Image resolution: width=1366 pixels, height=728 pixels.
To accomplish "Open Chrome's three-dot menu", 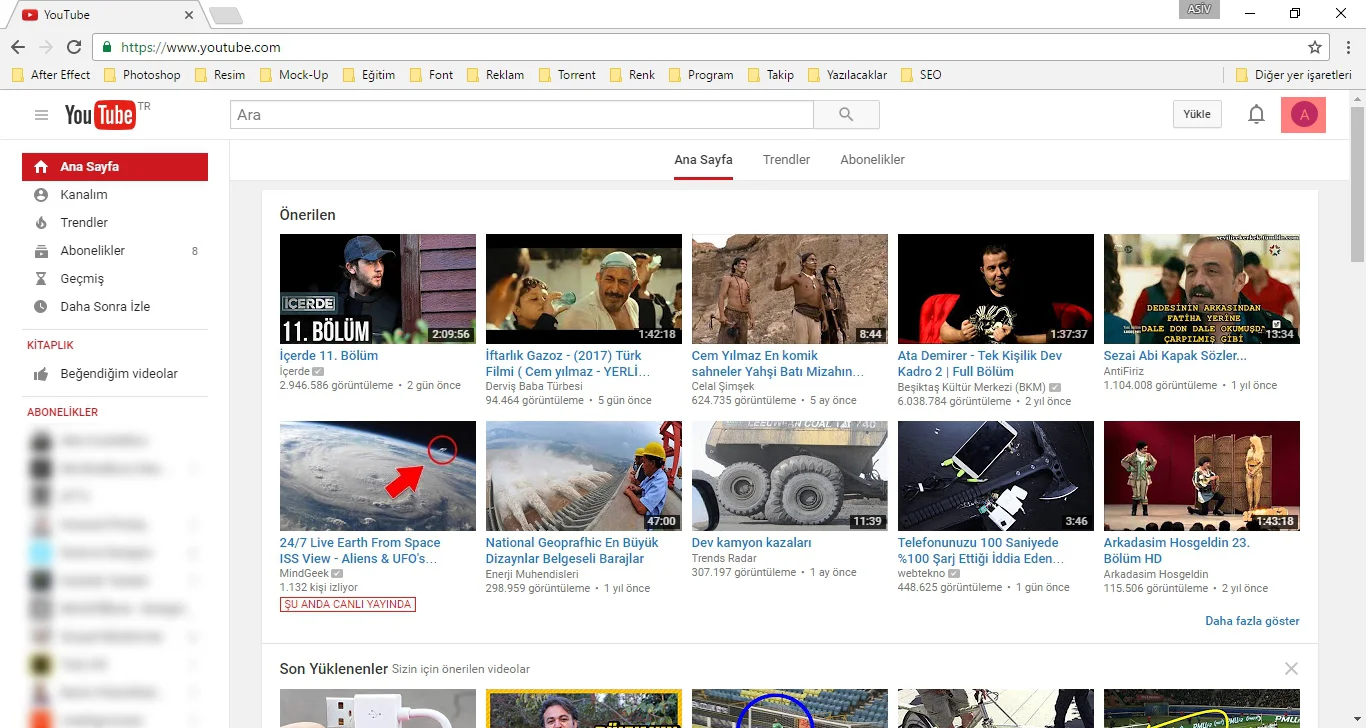I will (x=1346, y=47).
